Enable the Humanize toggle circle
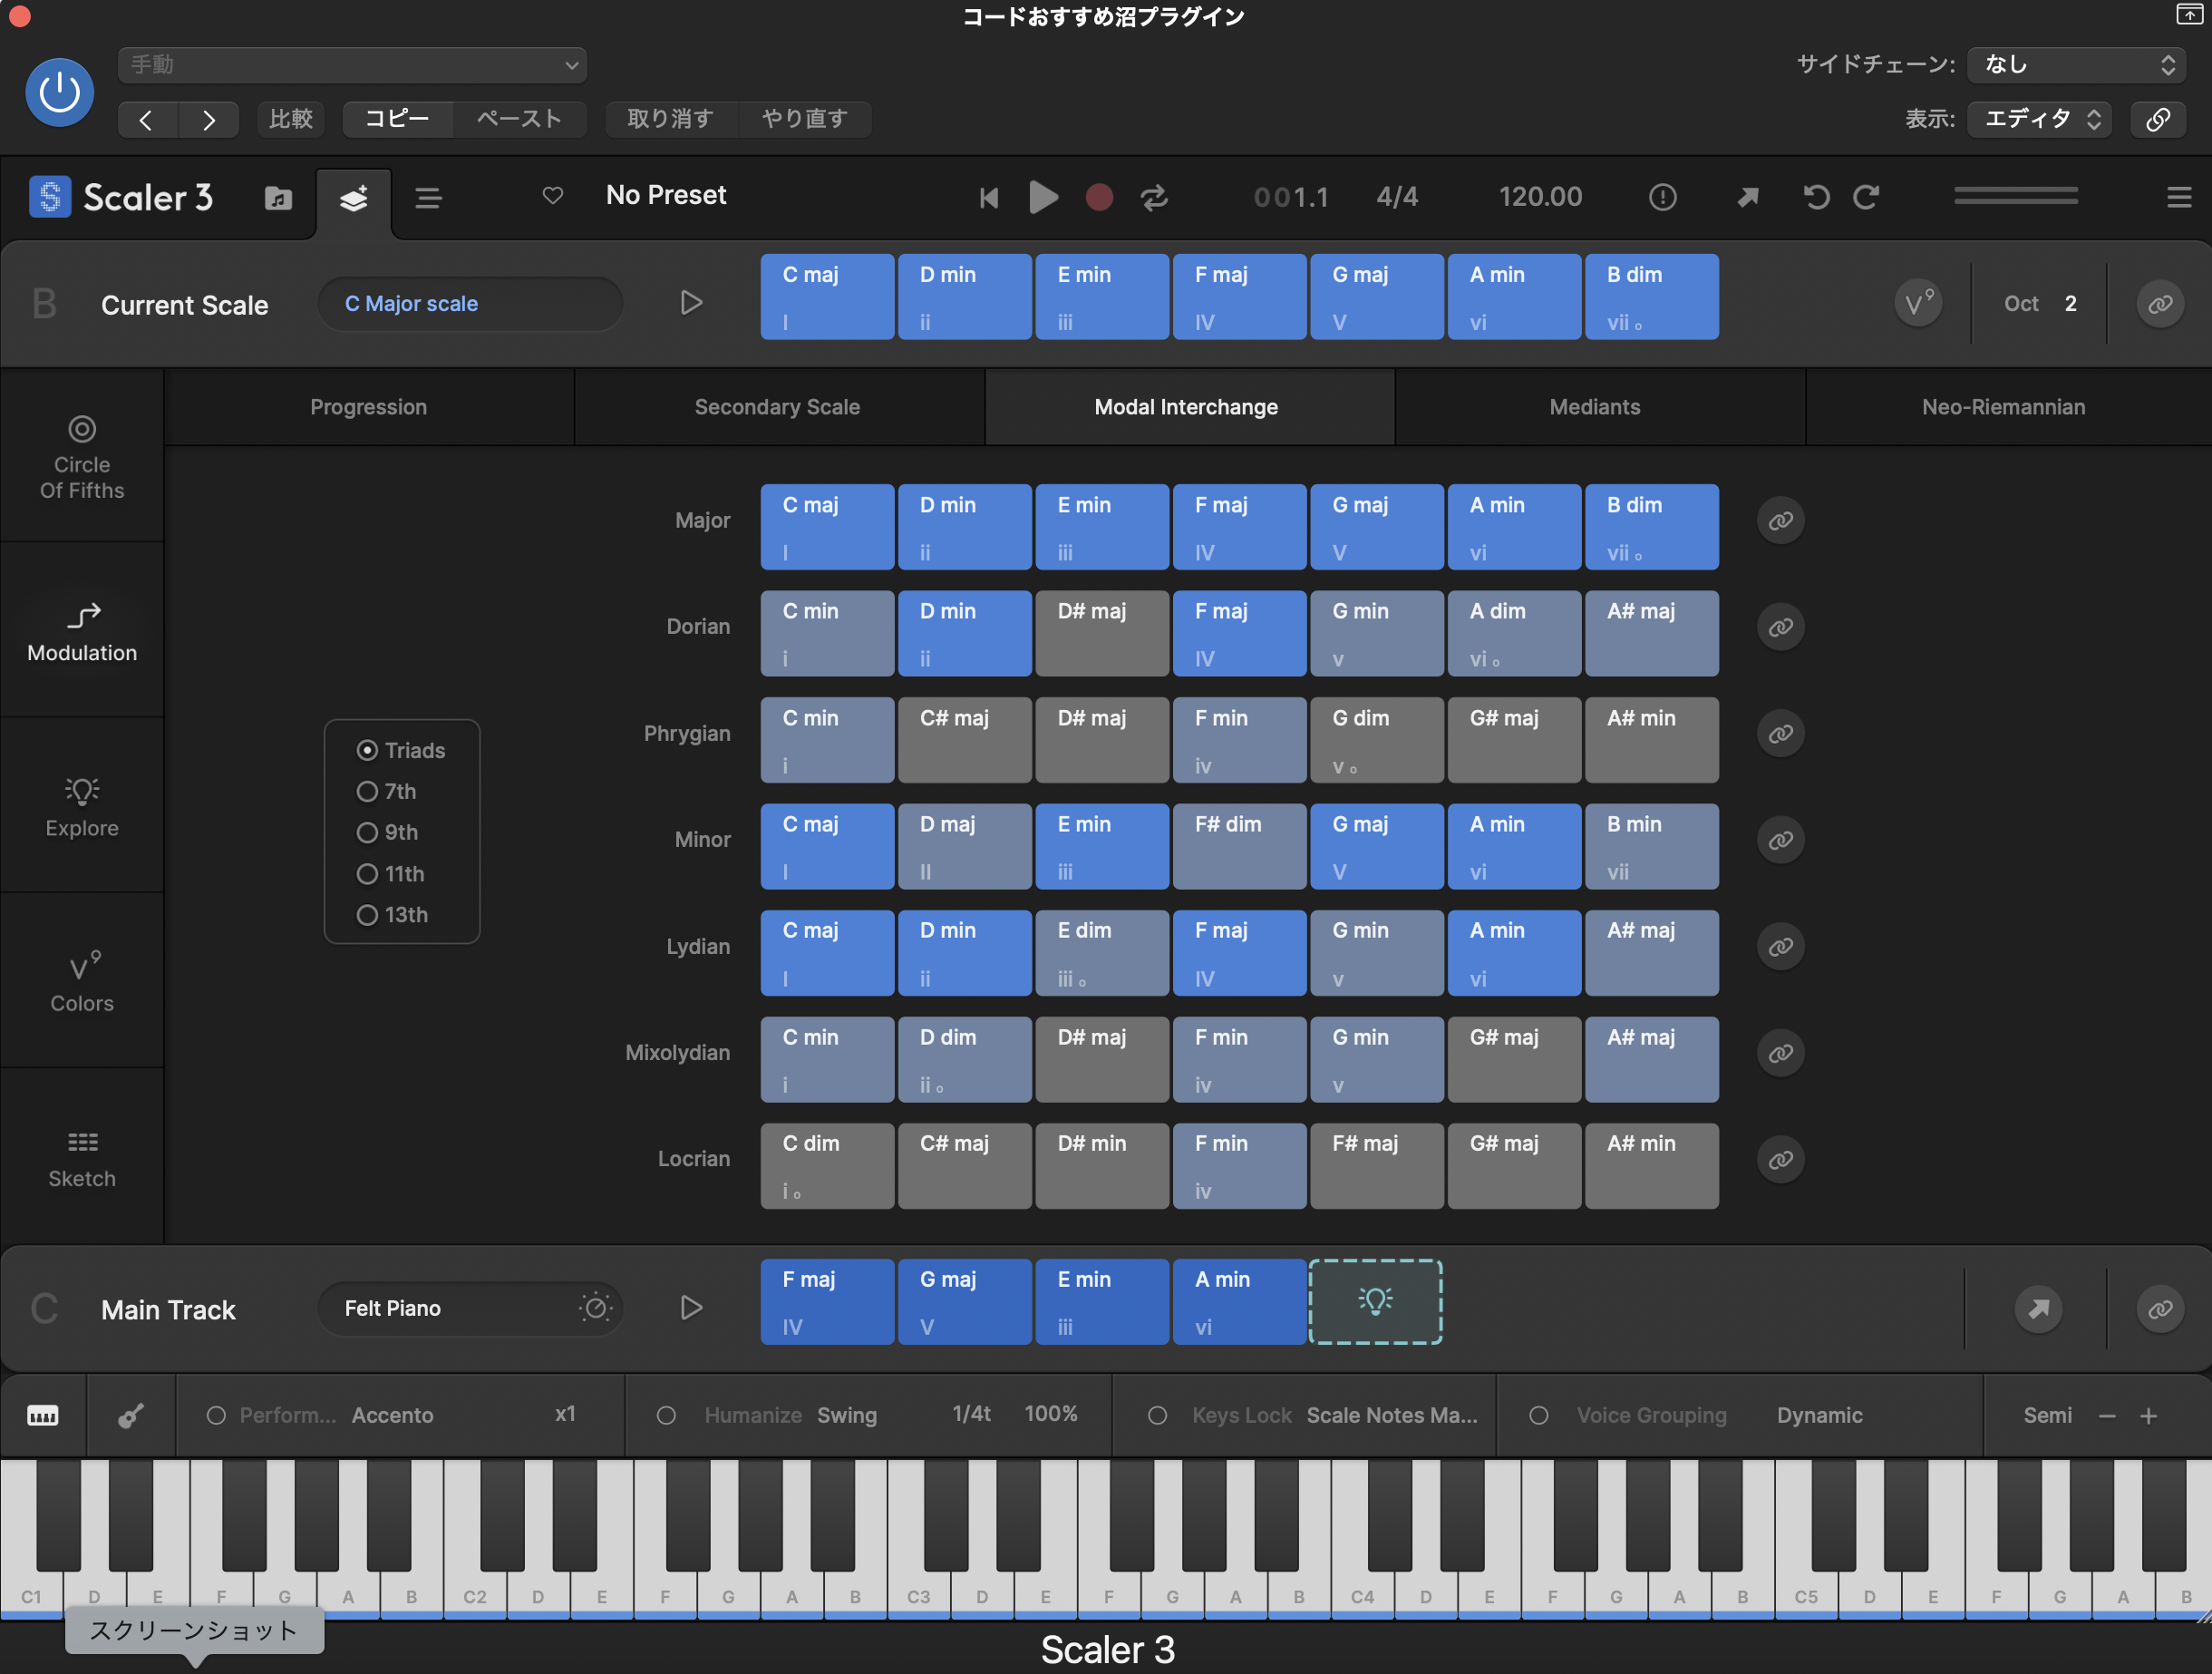Screen dimensions: 2212x1674 click(666, 1416)
